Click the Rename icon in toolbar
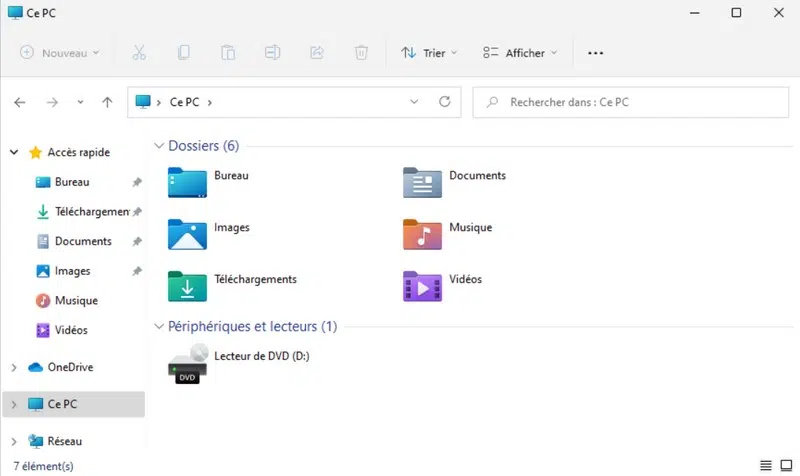Viewport: 800px width, 476px height. point(272,53)
